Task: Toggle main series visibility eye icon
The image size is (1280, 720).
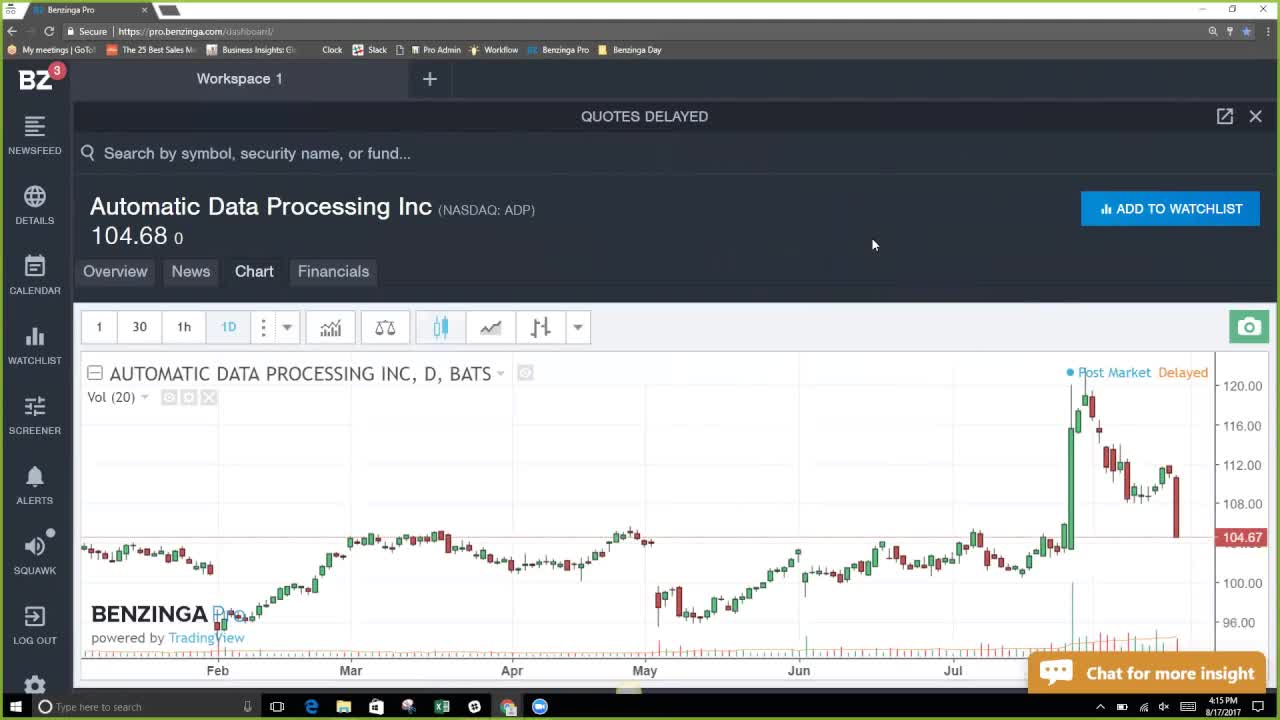Action: [x=525, y=373]
